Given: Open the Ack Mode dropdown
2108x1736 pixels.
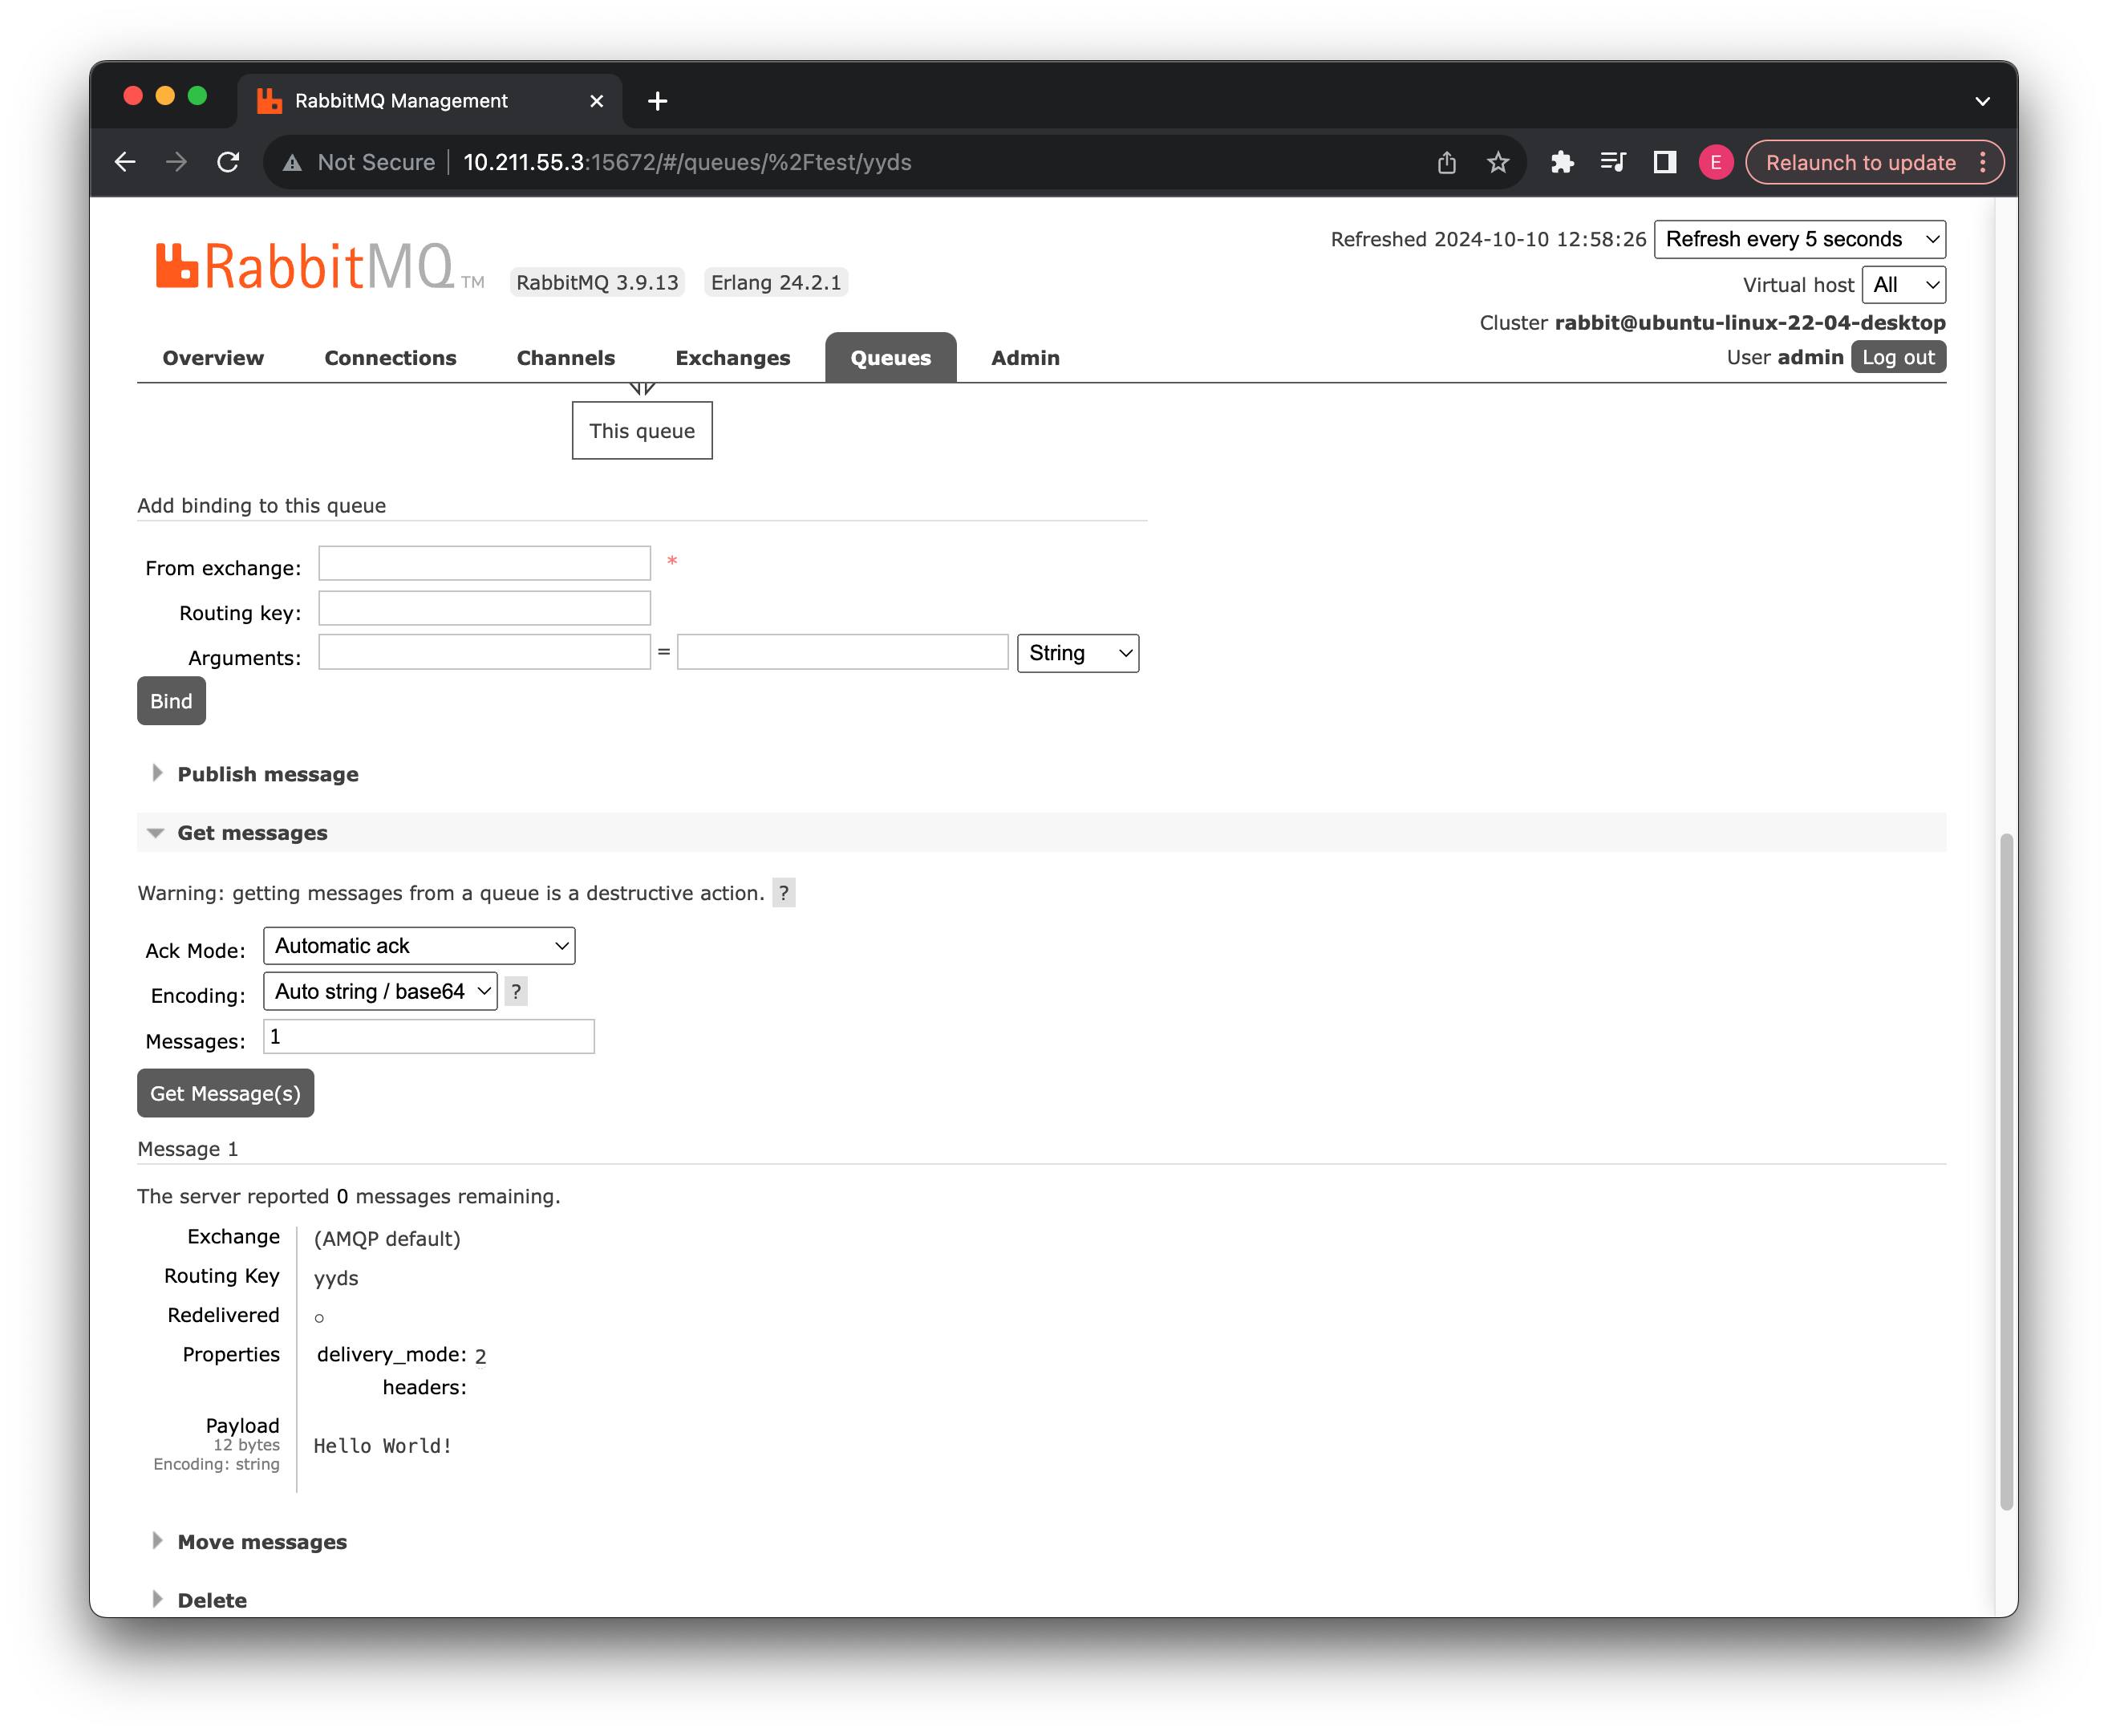Looking at the screenshot, I should 419,946.
